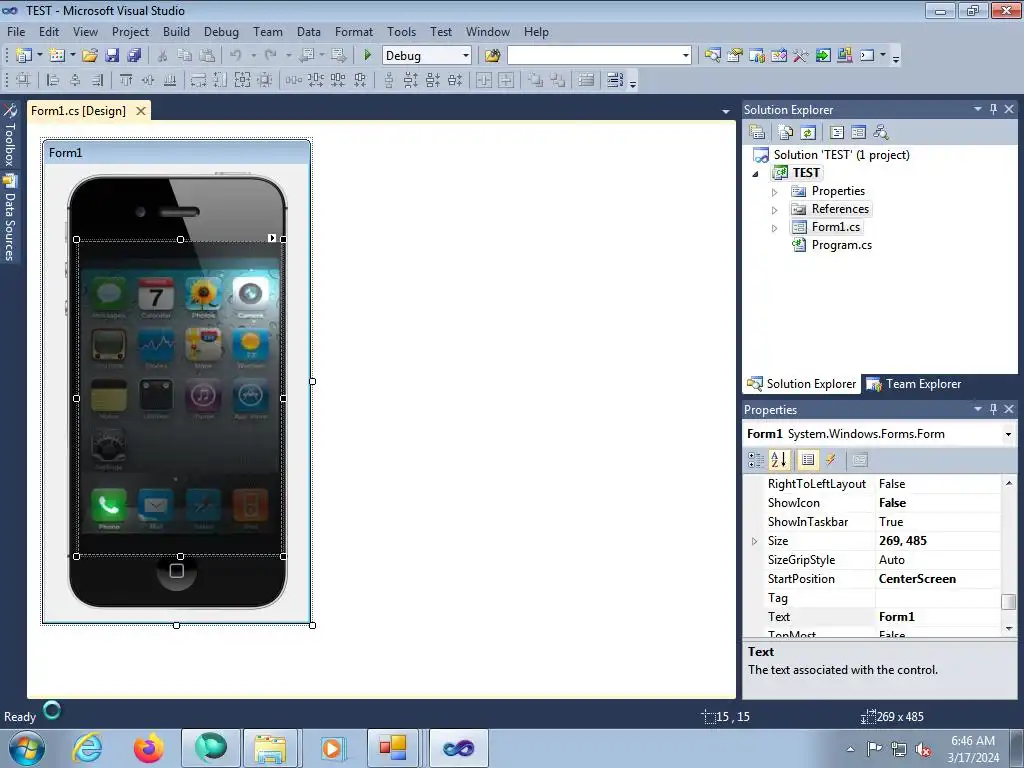Click the View Code icon in Solution Explorer

click(837, 133)
